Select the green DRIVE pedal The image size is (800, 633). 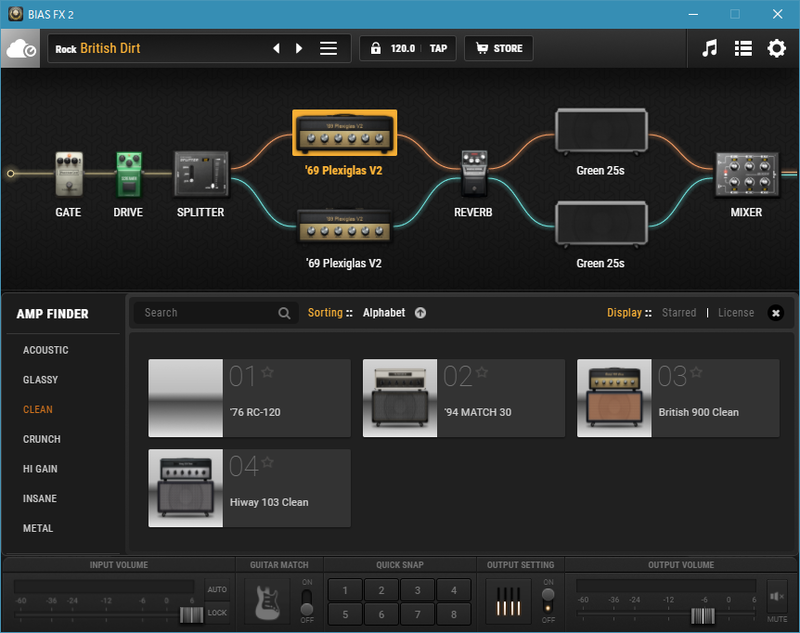coord(129,174)
